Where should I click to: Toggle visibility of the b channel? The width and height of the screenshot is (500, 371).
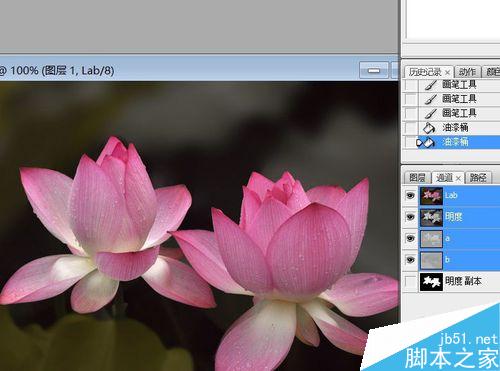[411, 260]
